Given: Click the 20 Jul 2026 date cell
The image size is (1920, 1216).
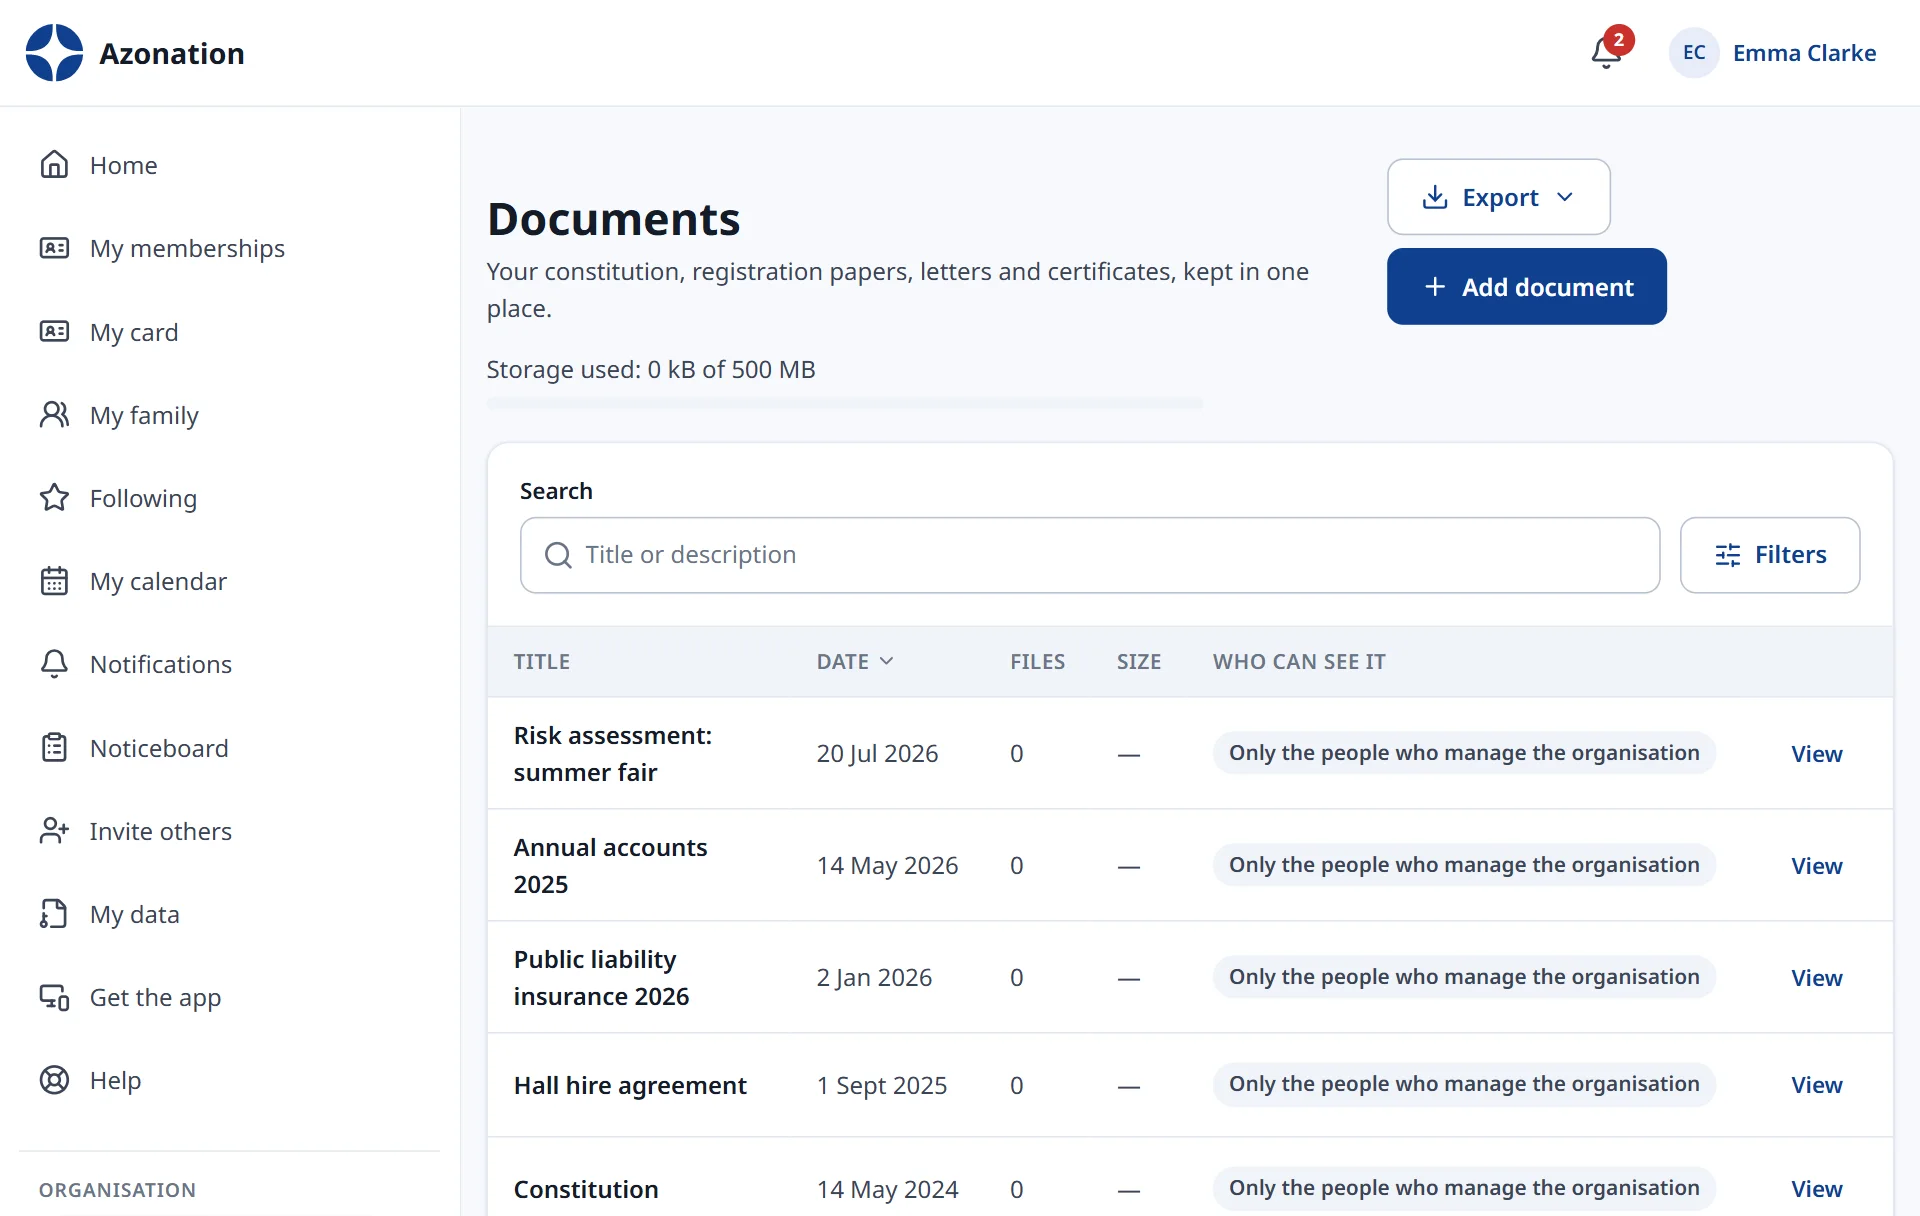Looking at the screenshot, I should click(x=877, y=753).
